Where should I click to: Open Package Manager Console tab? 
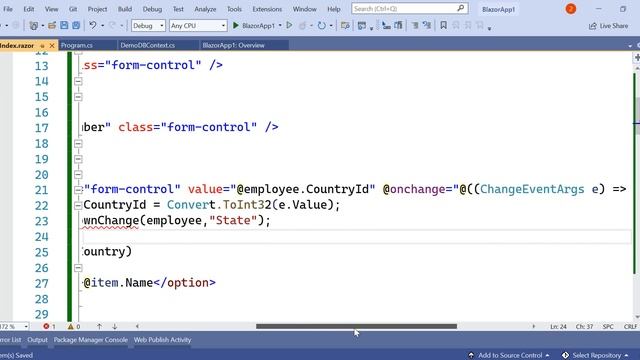(91, 340)
